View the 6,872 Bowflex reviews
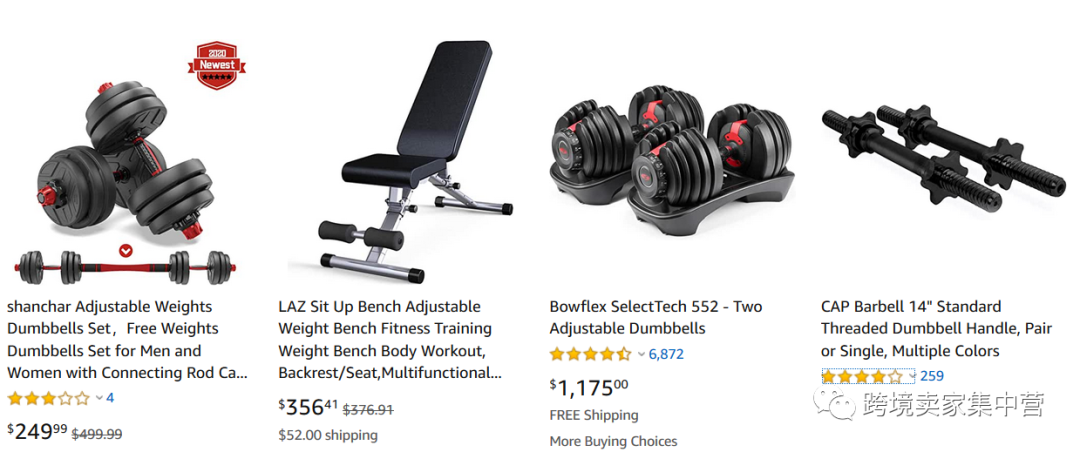 point(666,354)
